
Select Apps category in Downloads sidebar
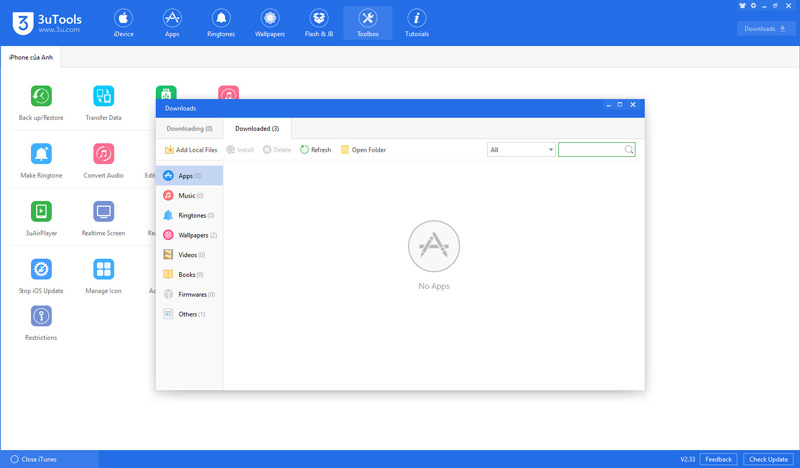(189, 176)
